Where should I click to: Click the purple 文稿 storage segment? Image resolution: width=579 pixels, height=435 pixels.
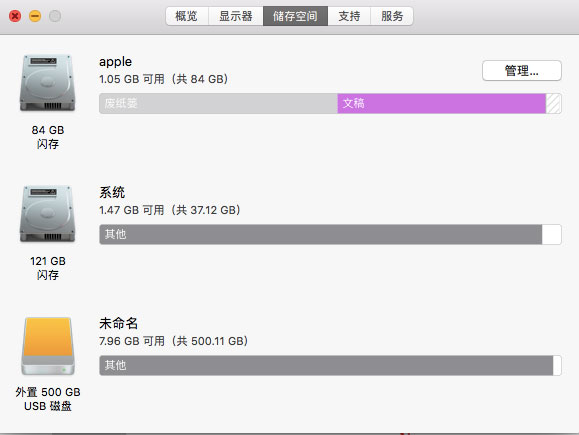point(442,103)
